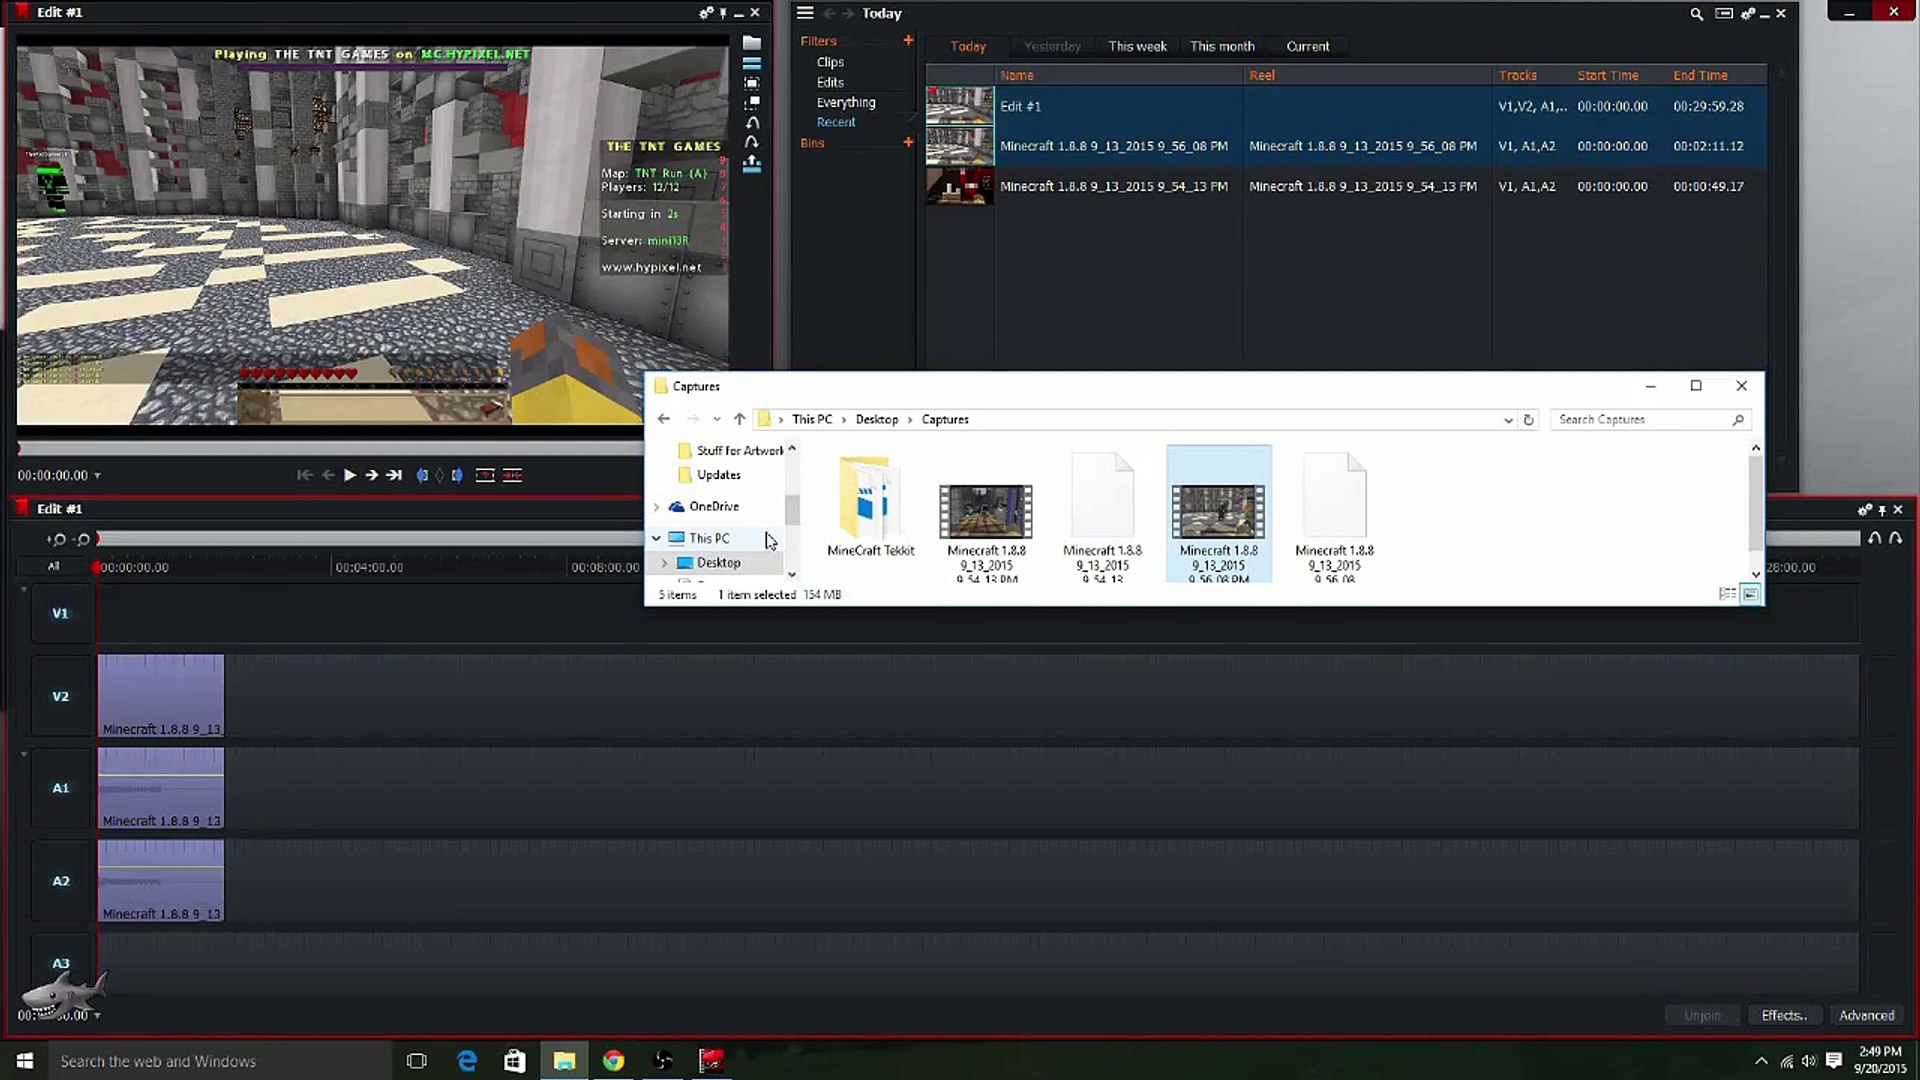
Task: Click the Effects button
Action: click(x=1783, y=1015)
